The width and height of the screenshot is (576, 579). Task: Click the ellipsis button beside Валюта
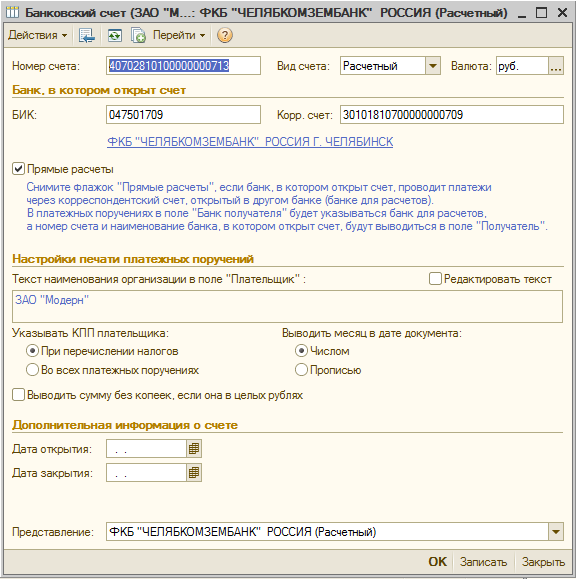pos(556,66)
